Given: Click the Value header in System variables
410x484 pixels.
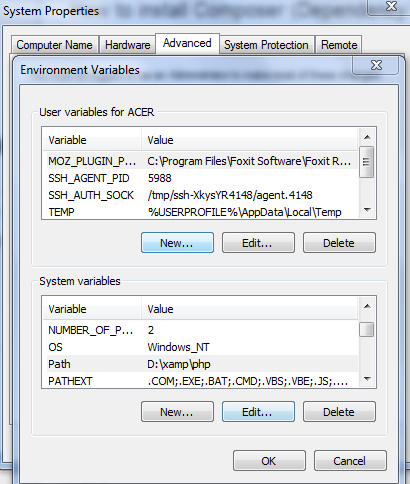Looking at the screenshot, I should tap(250, 309).
